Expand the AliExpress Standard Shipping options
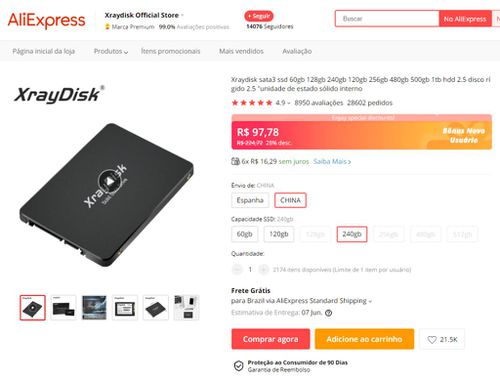500x383 pixels. 370,301
